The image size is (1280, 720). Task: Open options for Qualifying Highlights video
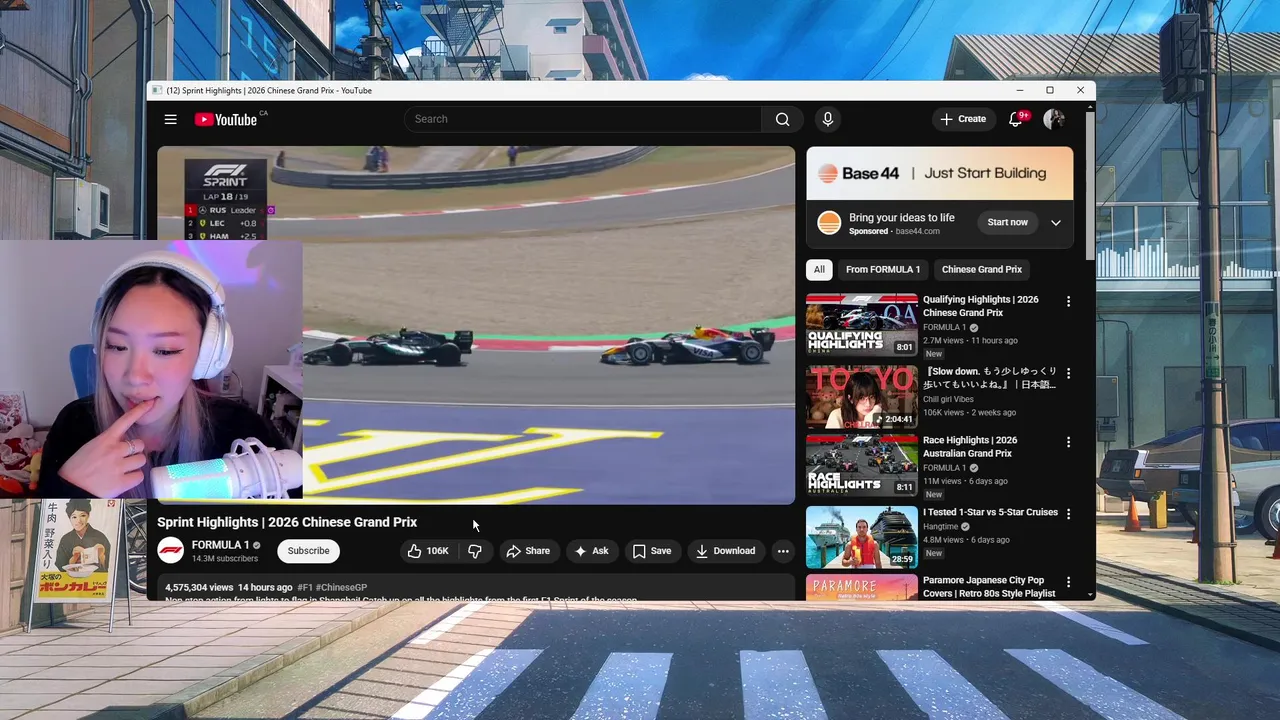[1068, 301]
